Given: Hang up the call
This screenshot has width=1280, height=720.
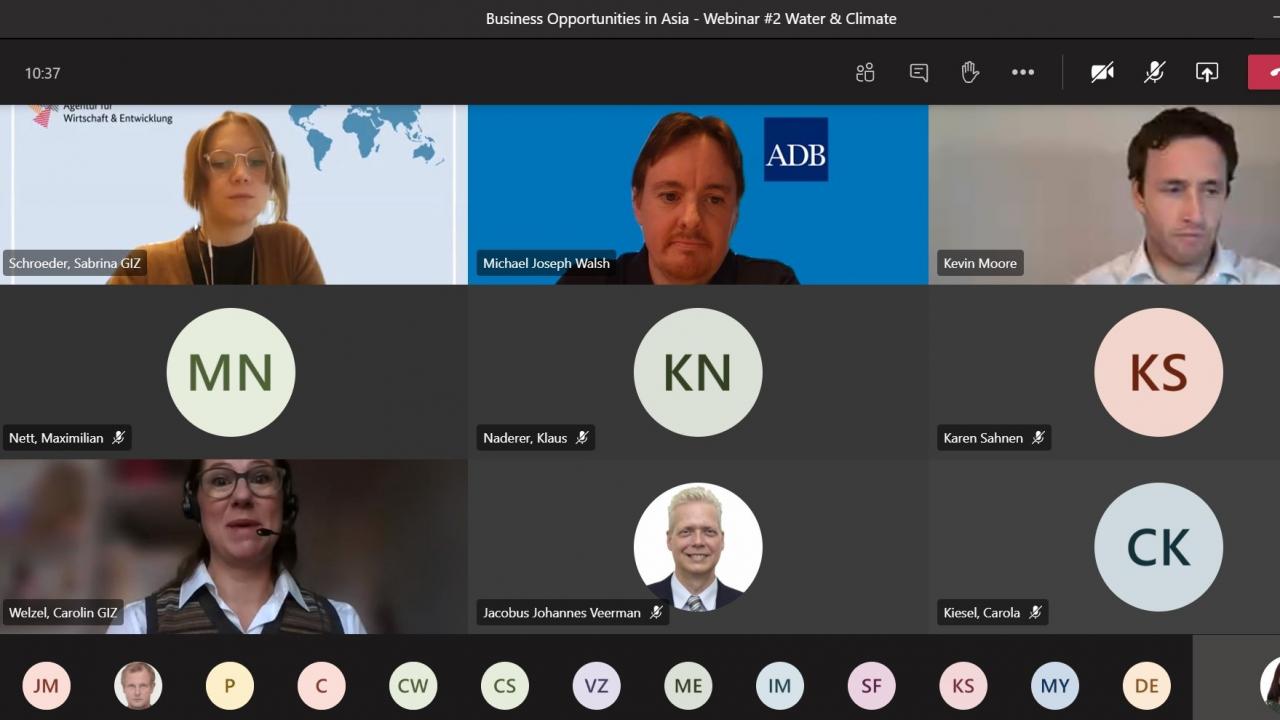Looking at the screenshot, I should point(1264,72).
